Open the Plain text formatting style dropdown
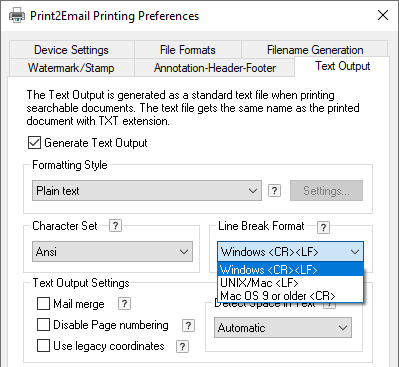 pyautogui.click(x=147, y=191)
